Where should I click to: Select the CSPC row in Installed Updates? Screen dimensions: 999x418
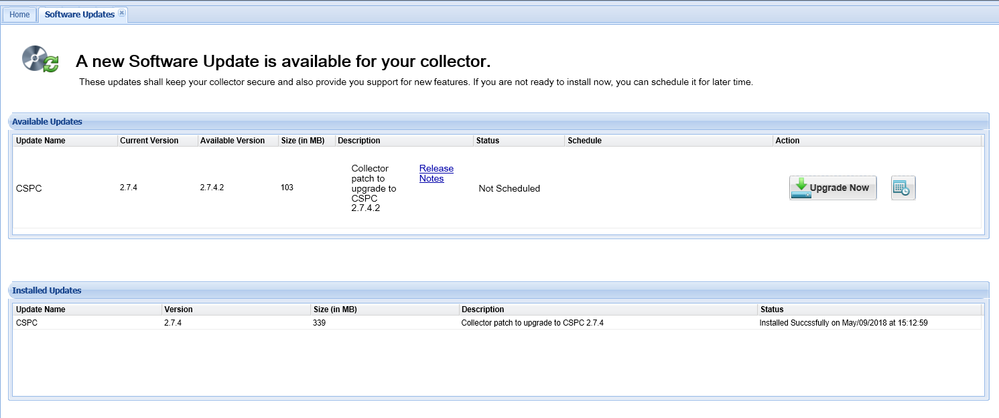click(498, 322)
